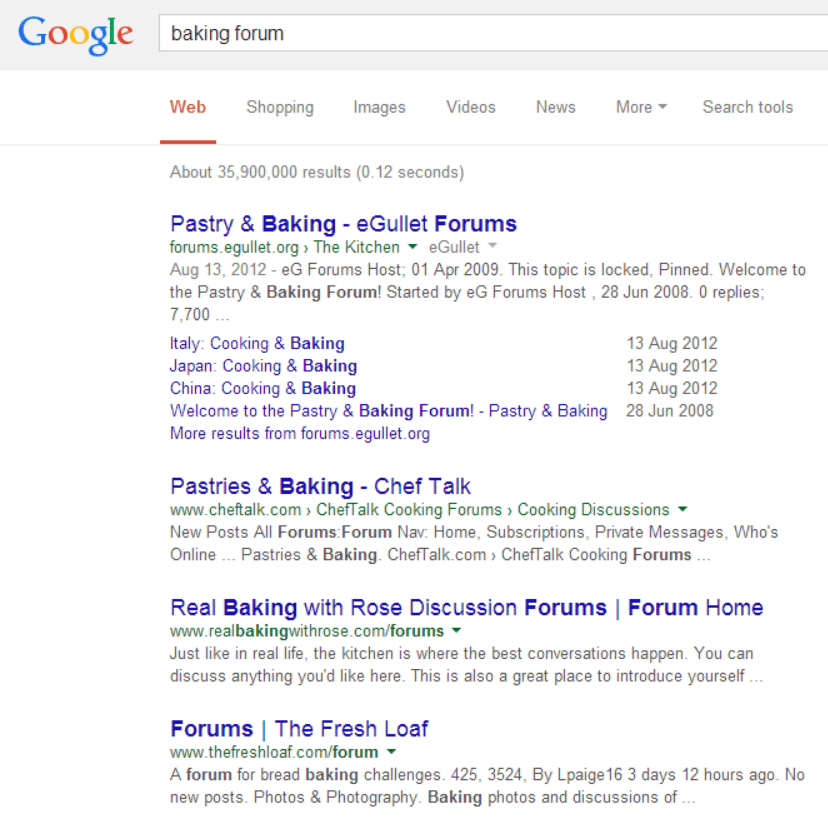Open 'Welcome to the Pastry & Baking Forum!' link
This screenshot has height=820, width=828.
click(389, 411)
